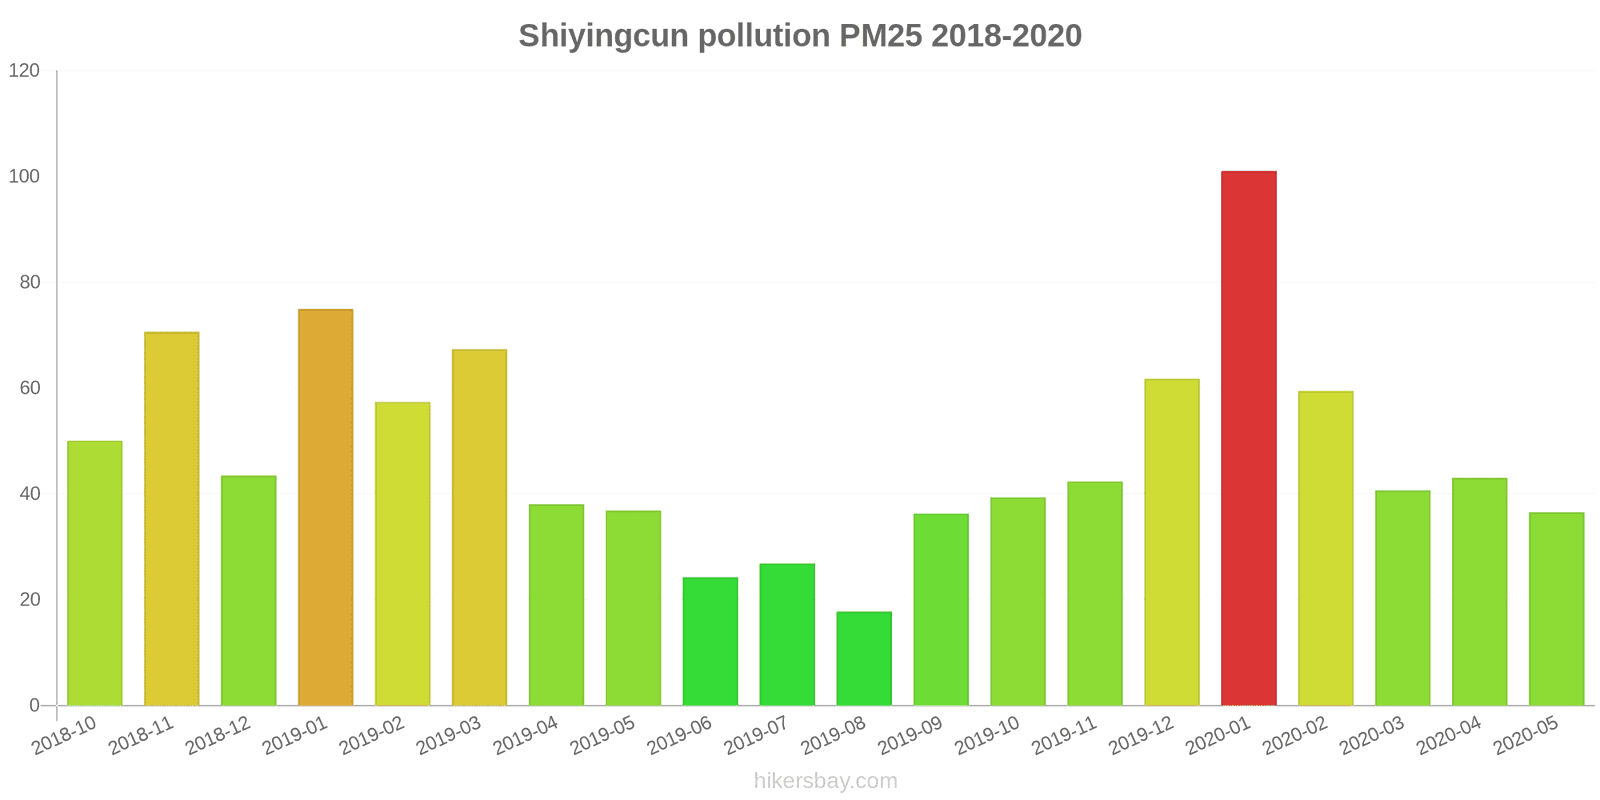The height and width of the screenshot is (800, 1600).
Task: Click the hikersbay.com watermark link
Action: (825, 781)
